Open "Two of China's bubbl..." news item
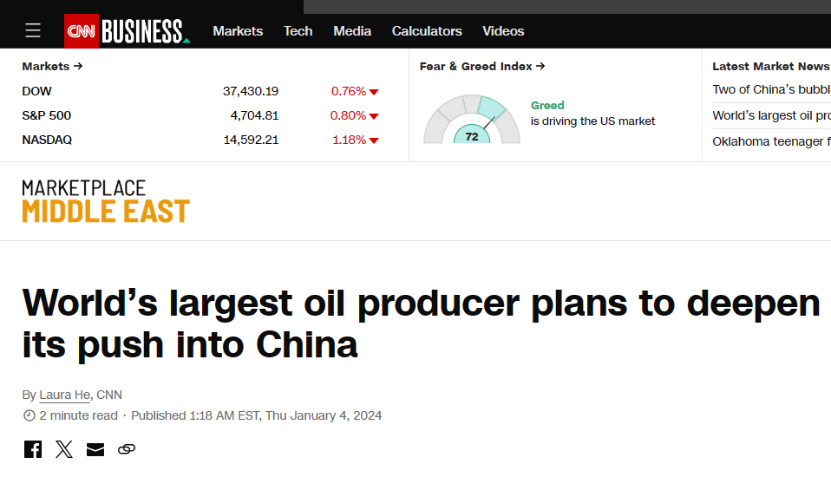The width and height of the screenshot is (831, 477). tap(771, 90)
